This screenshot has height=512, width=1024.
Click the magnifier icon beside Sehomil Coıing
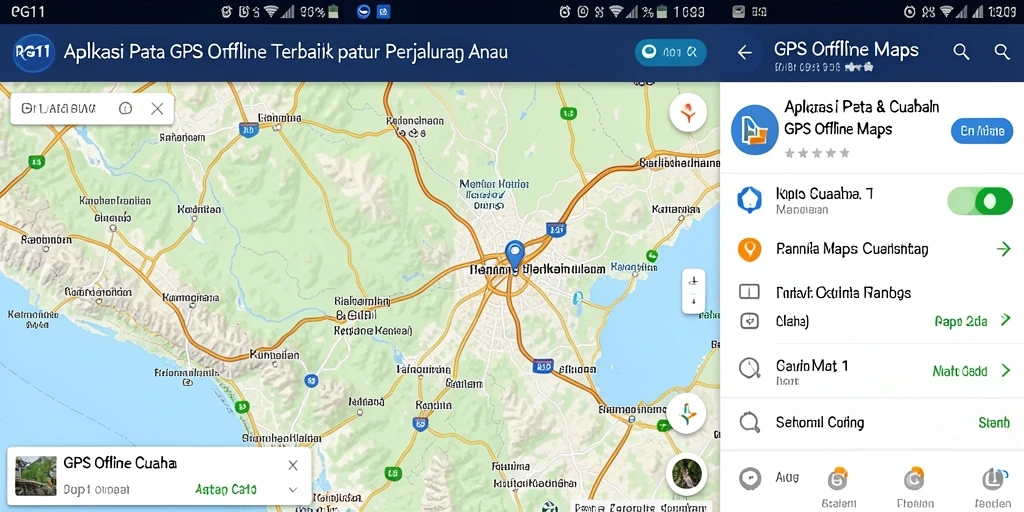coord(749,422)
